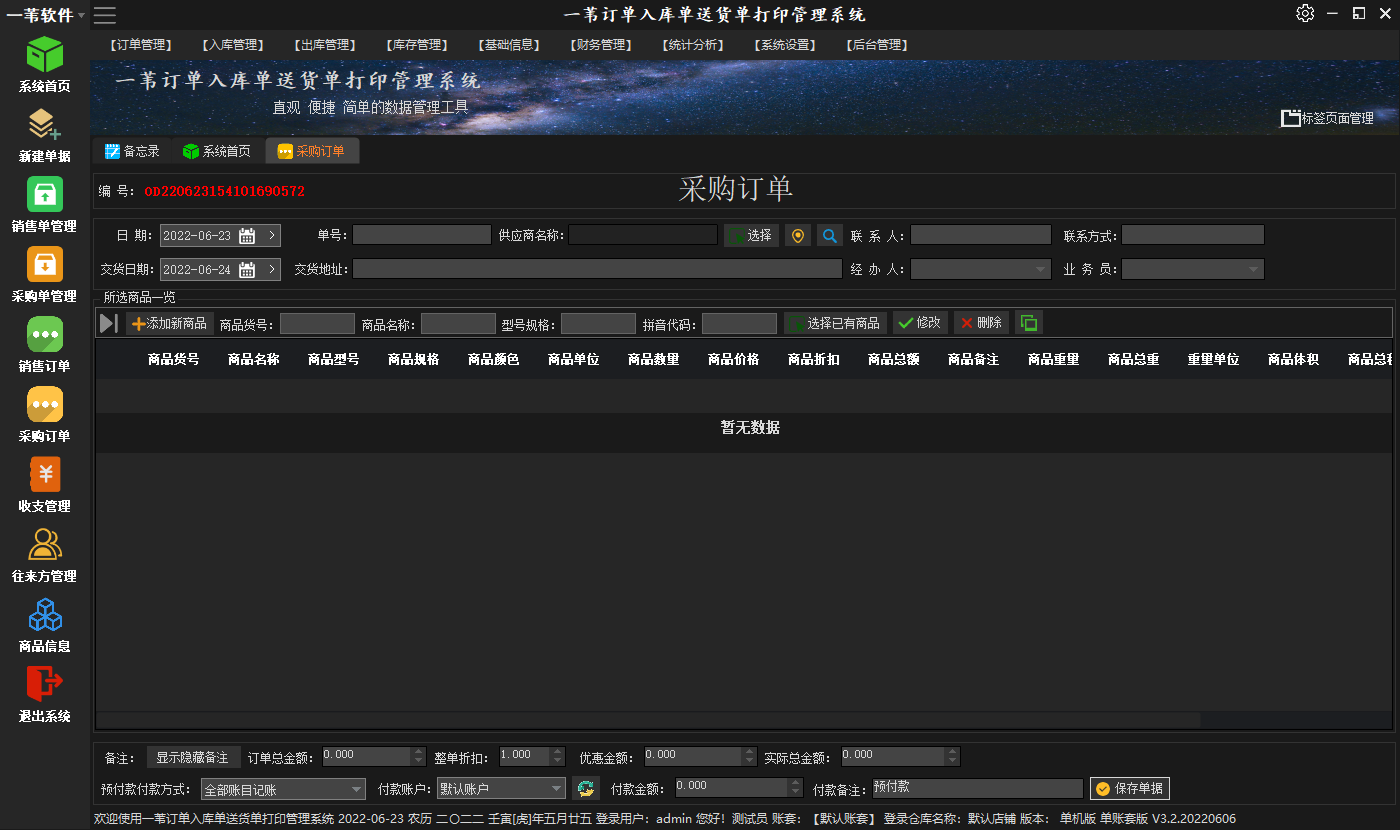Open the 【财务管理】 menu
1400x830 pixels.
pos(601,45)
